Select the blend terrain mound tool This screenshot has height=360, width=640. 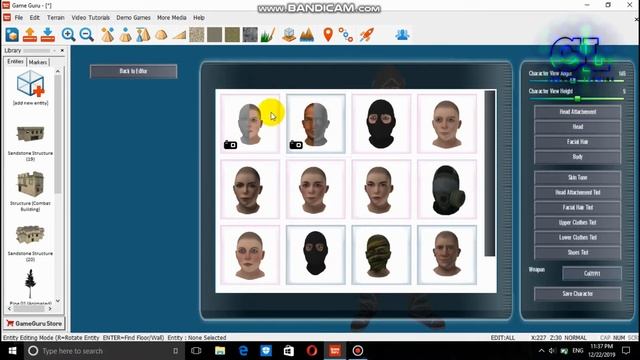(161, 35)
